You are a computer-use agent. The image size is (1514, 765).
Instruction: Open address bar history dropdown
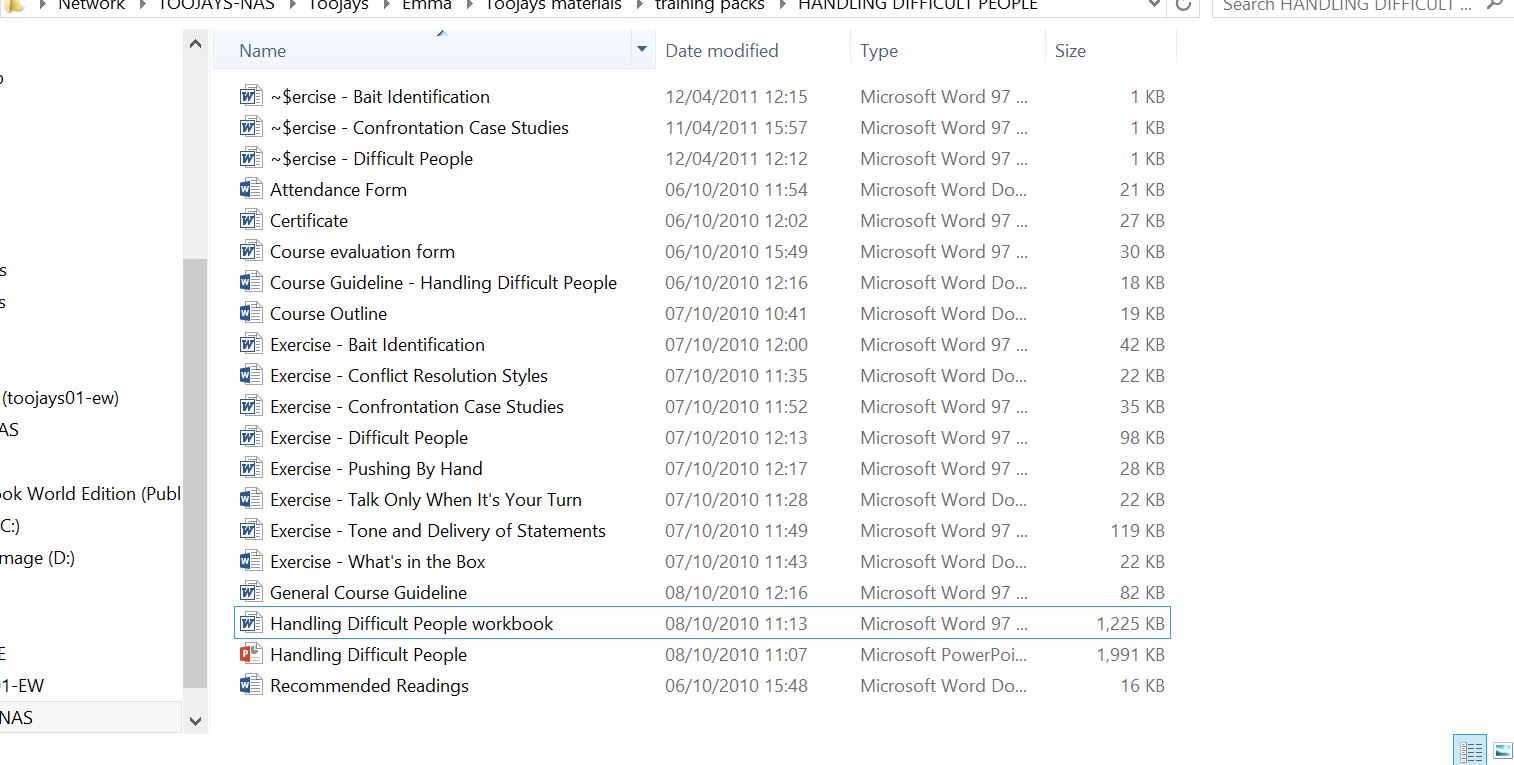[x=1154, y=5]
